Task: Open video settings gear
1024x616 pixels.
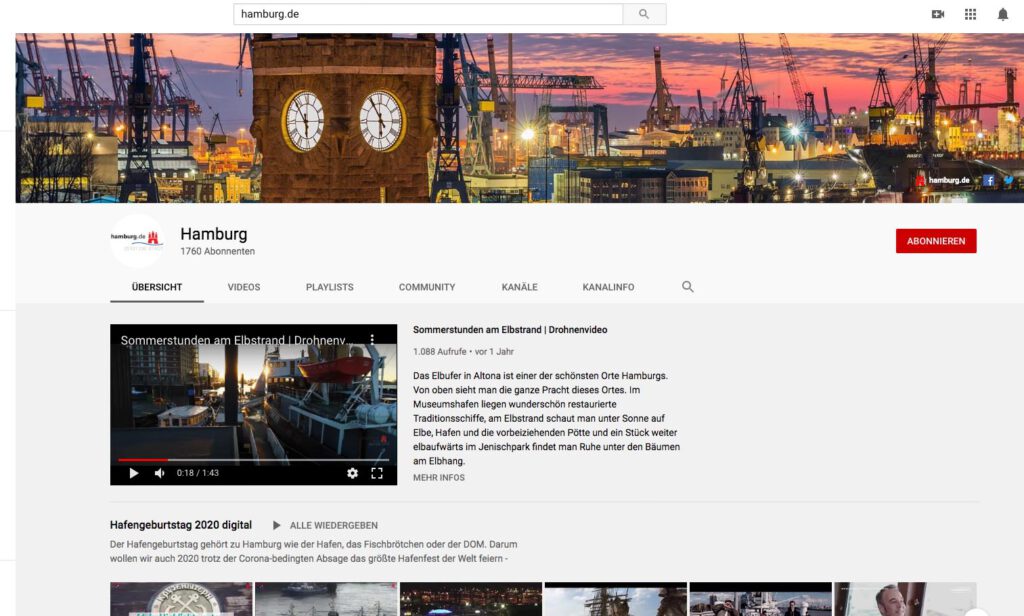Action: [352, 473]
